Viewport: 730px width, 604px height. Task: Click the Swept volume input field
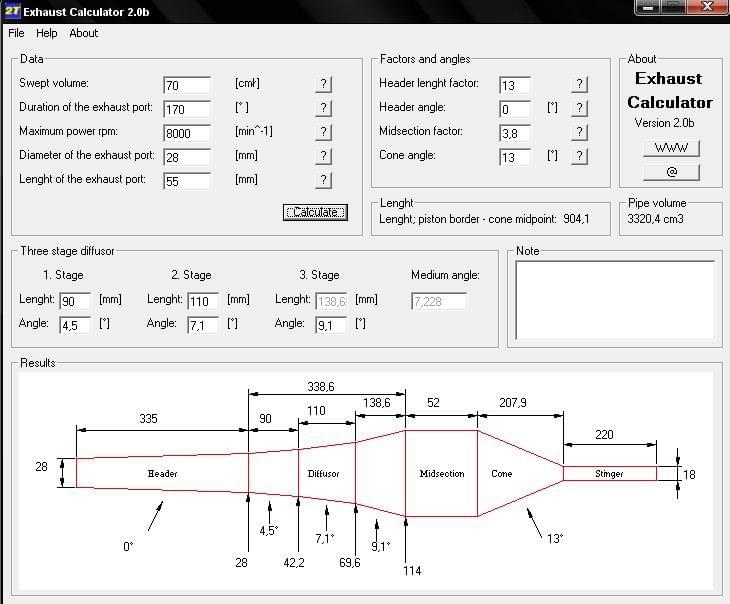click(186, 86)
